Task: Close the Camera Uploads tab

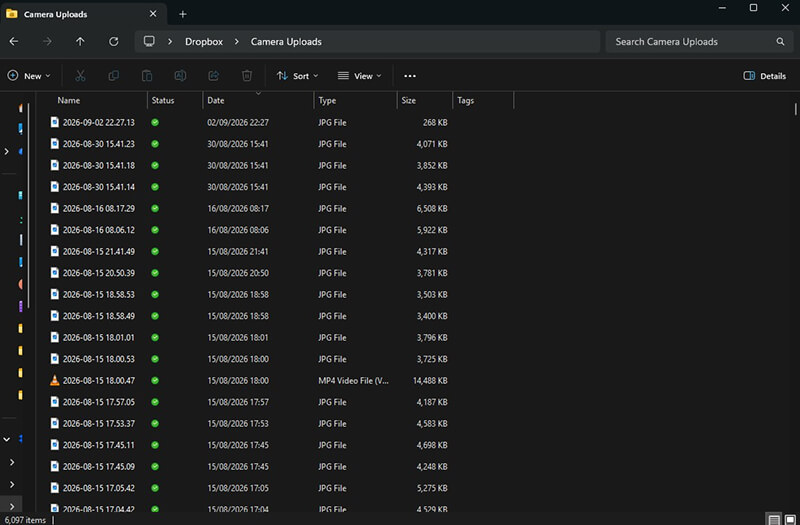Action: click(153, 14)
